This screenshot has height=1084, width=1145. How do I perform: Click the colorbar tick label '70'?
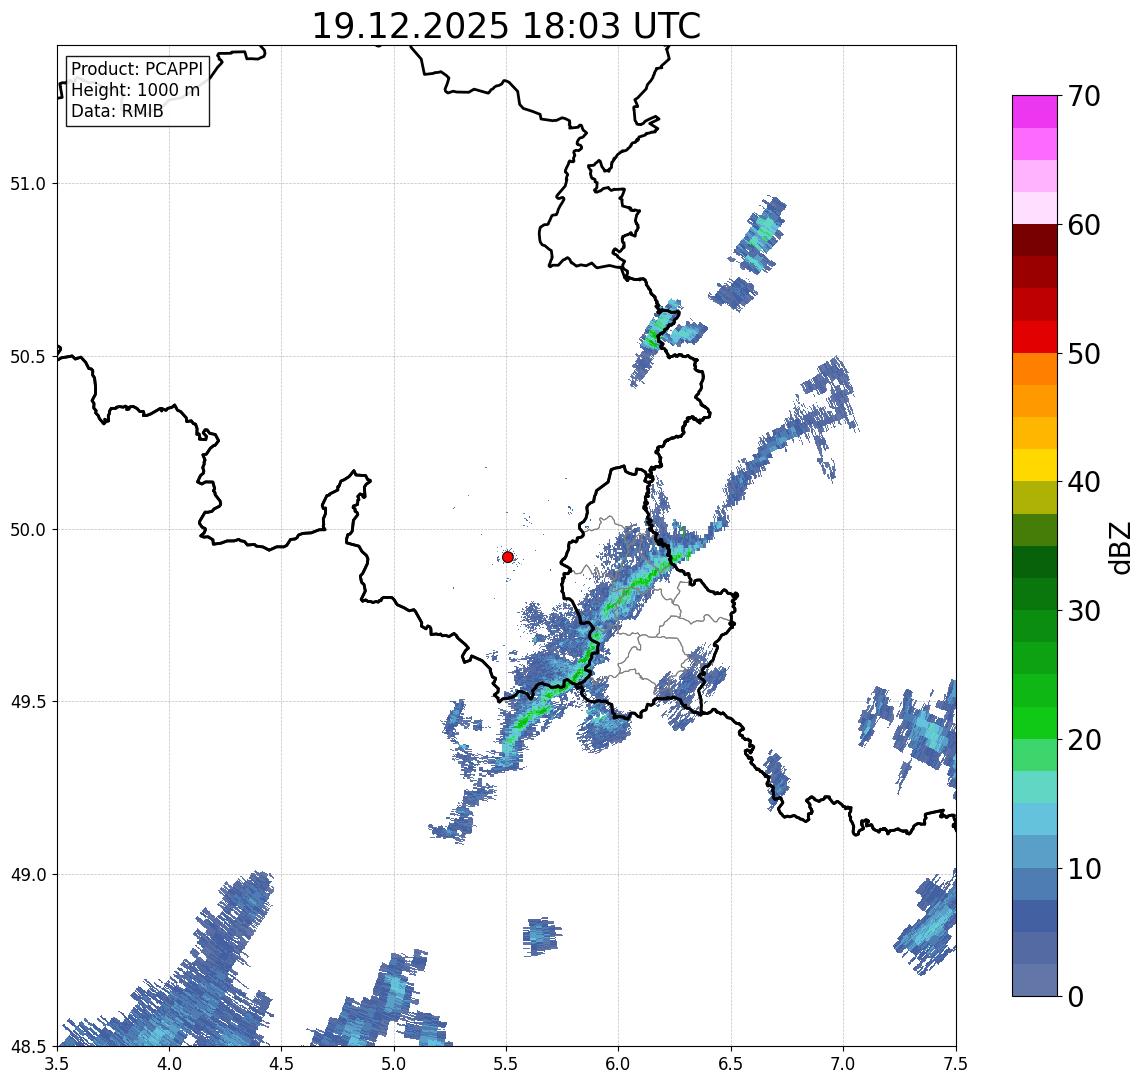1084,96
